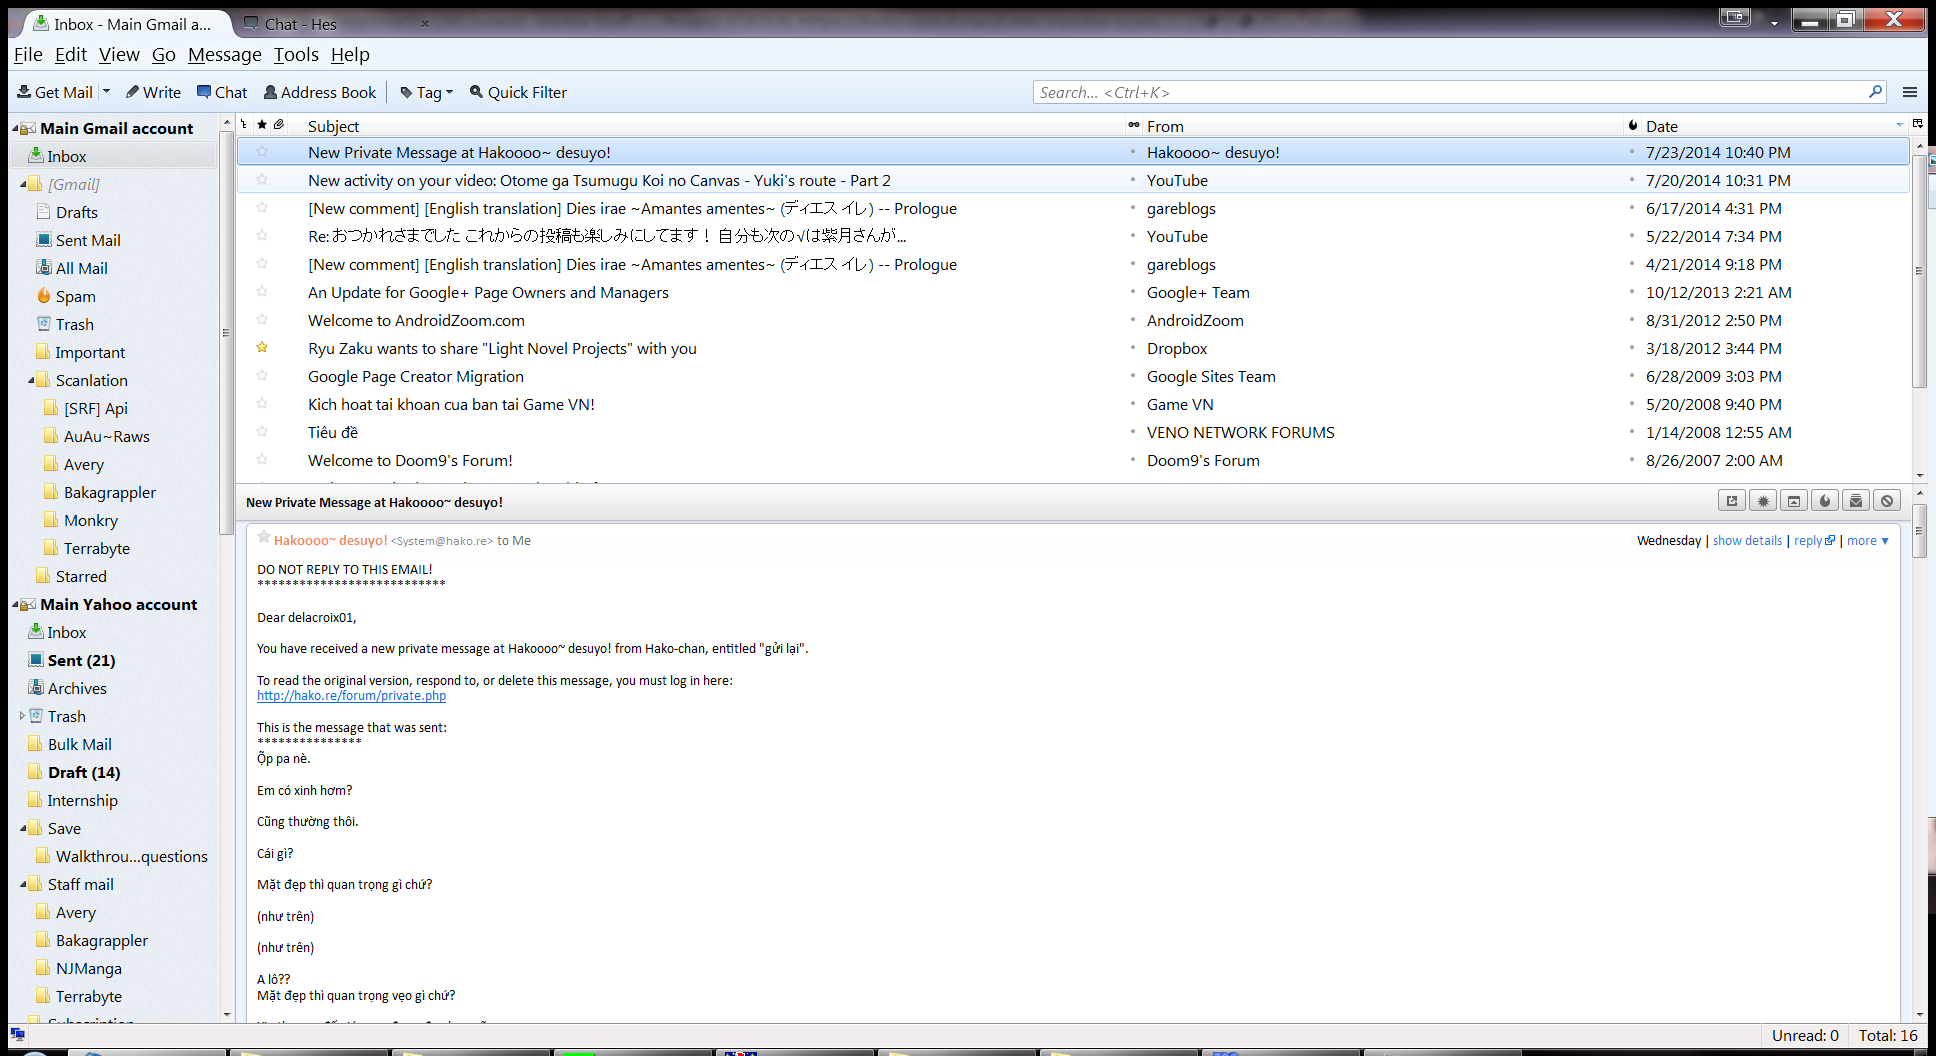Click the stacked envelope header button
The image size is (1936, 1056).
pos(1856,501)
